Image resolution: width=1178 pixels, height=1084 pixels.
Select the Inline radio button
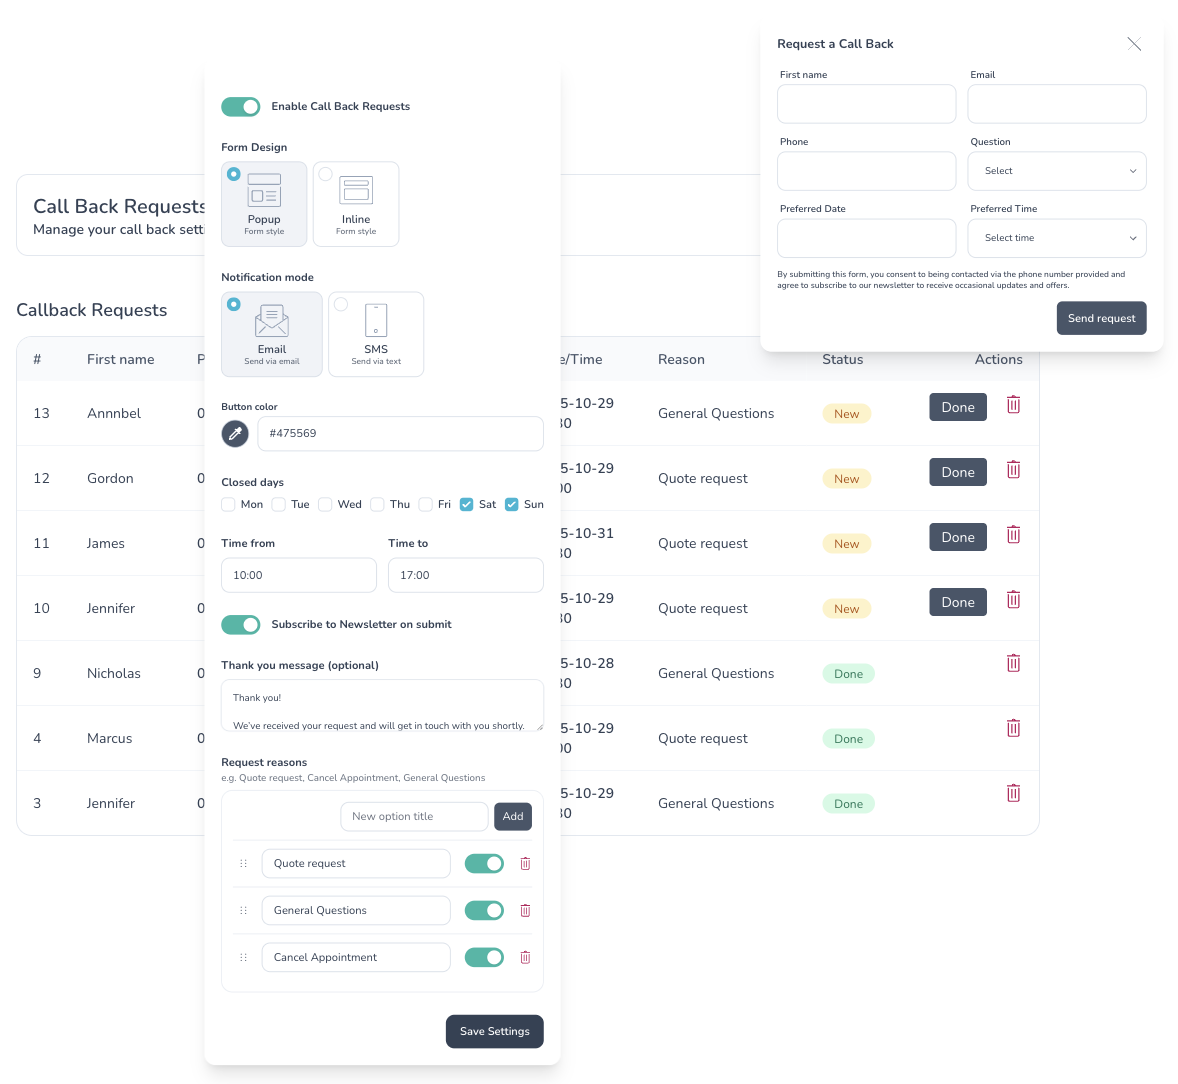[325, 174]
